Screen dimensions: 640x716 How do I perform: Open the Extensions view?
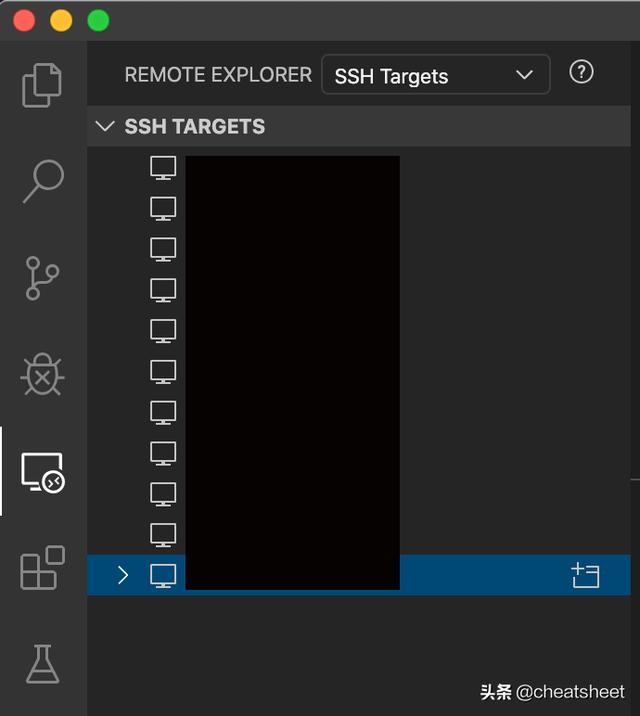click(42, 568)
